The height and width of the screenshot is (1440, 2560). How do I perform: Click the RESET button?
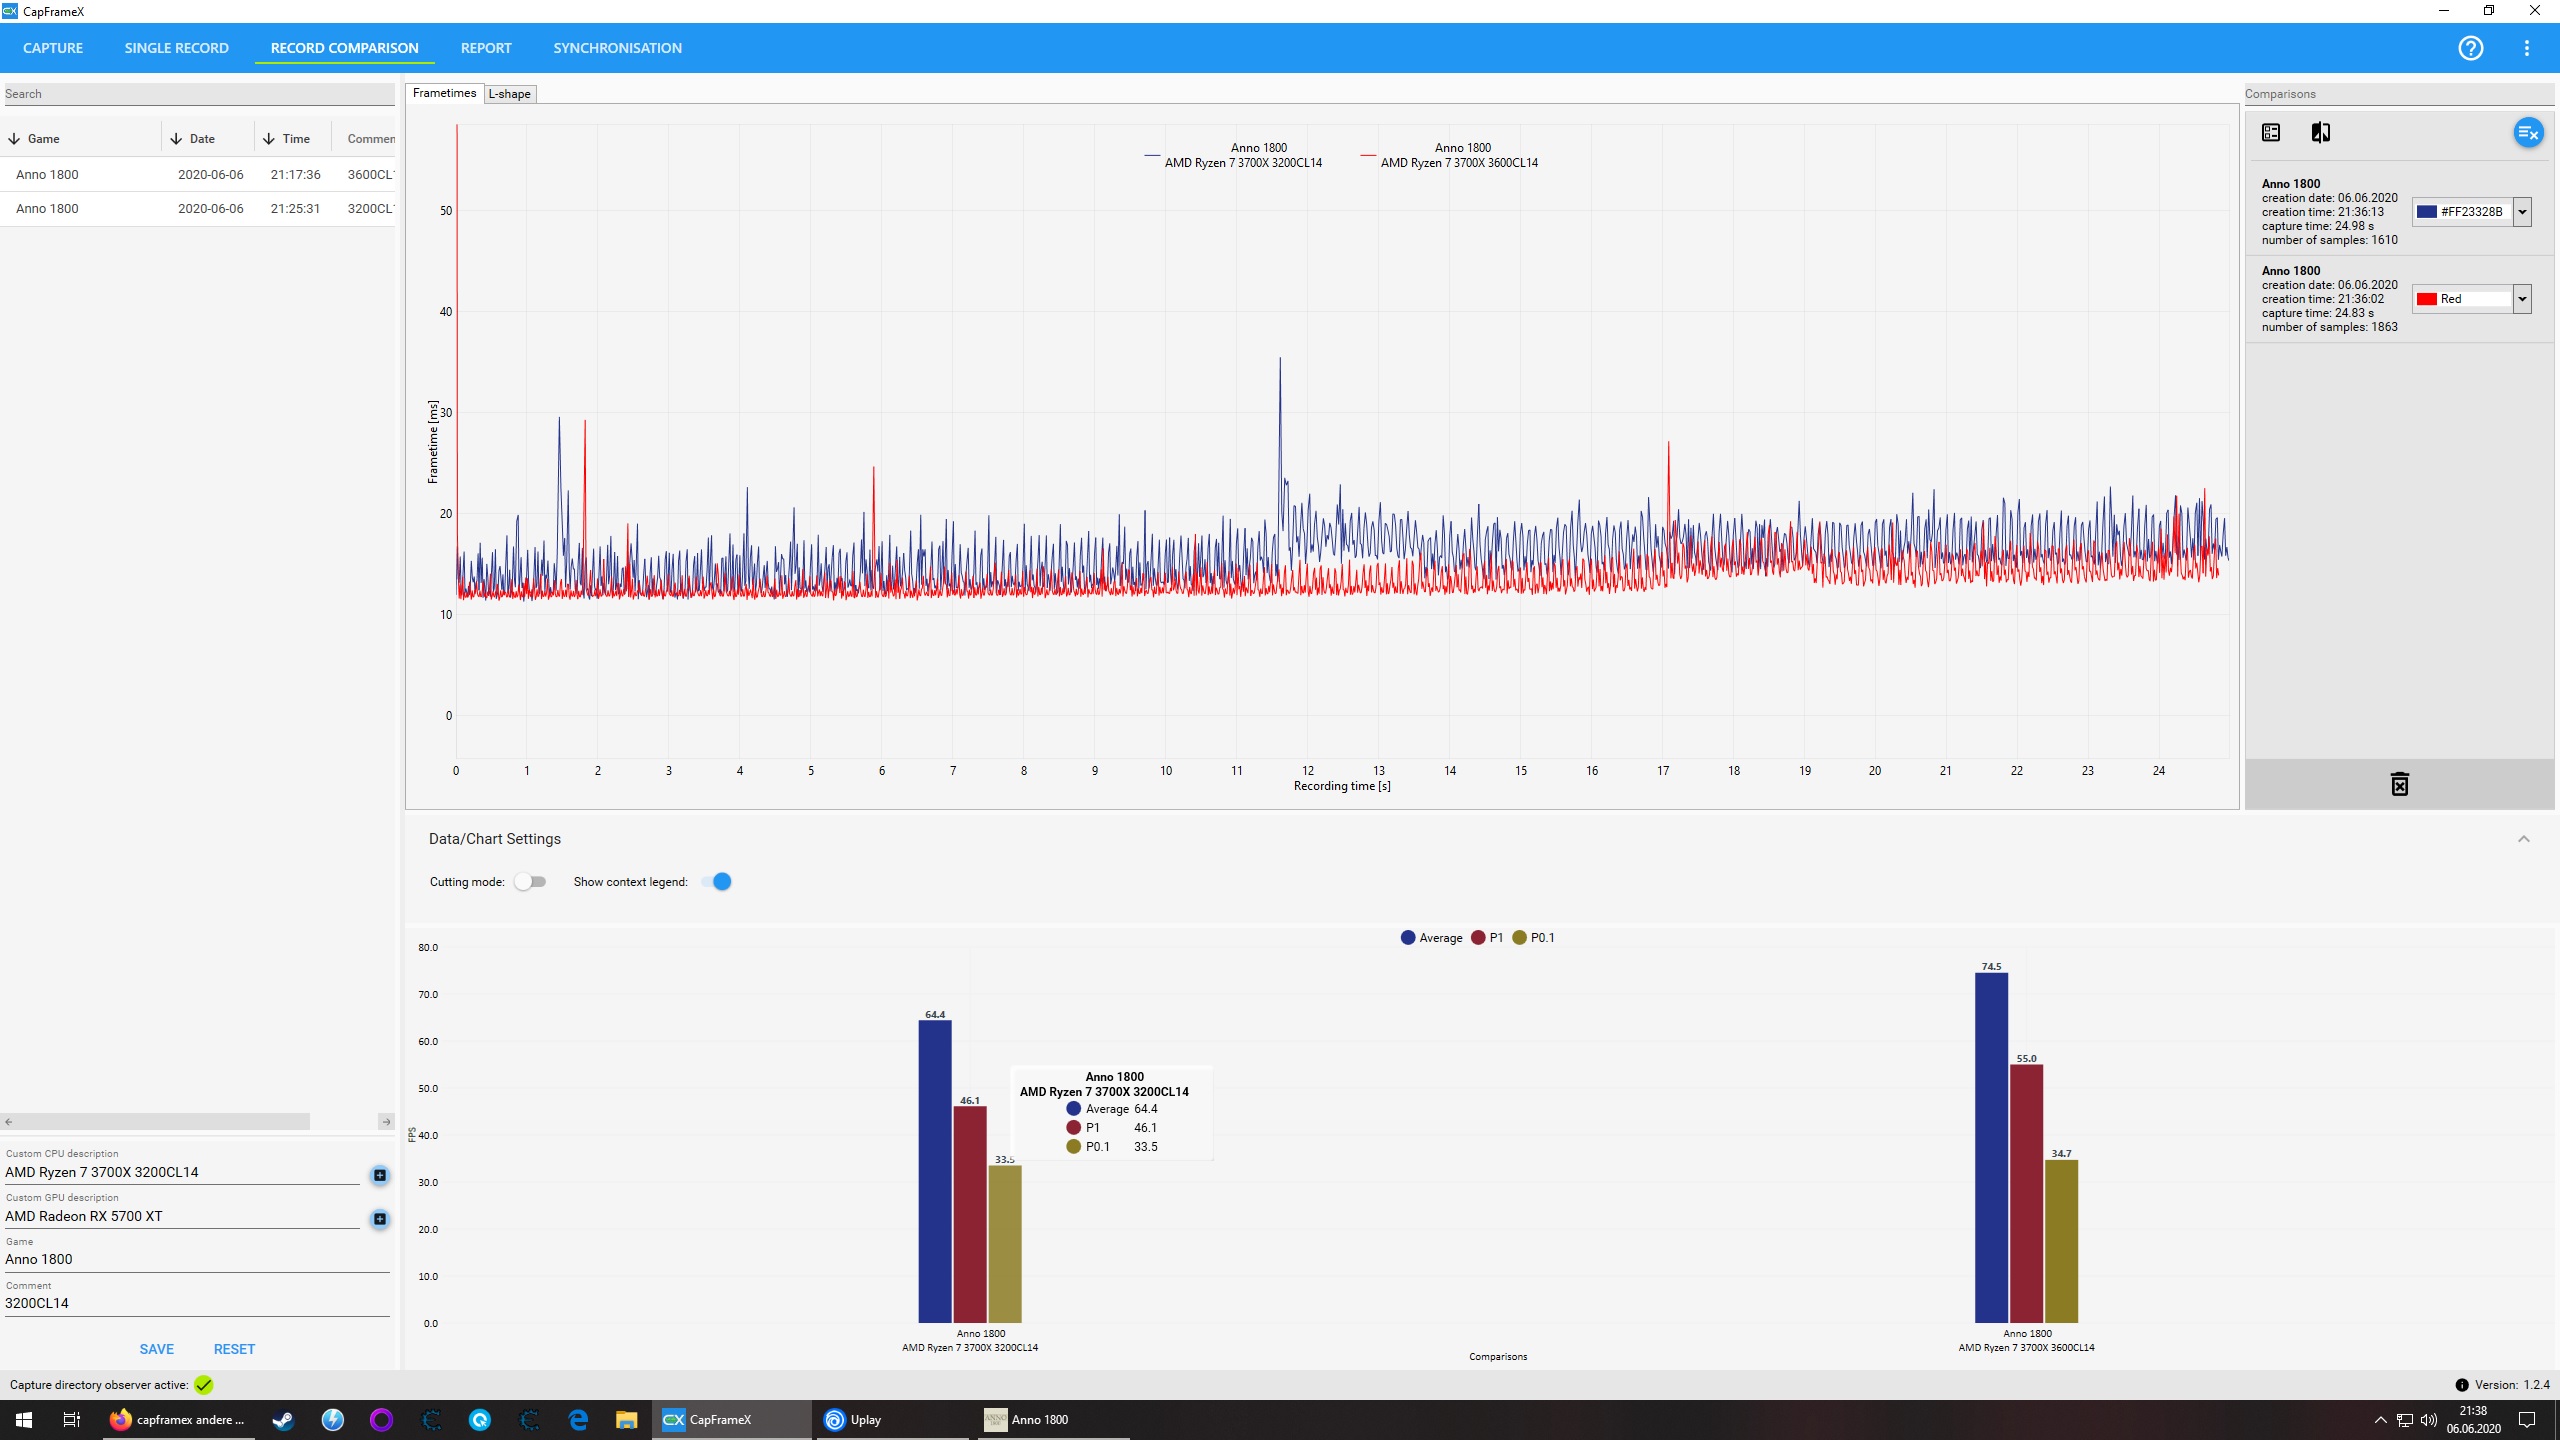(234, 1349)
